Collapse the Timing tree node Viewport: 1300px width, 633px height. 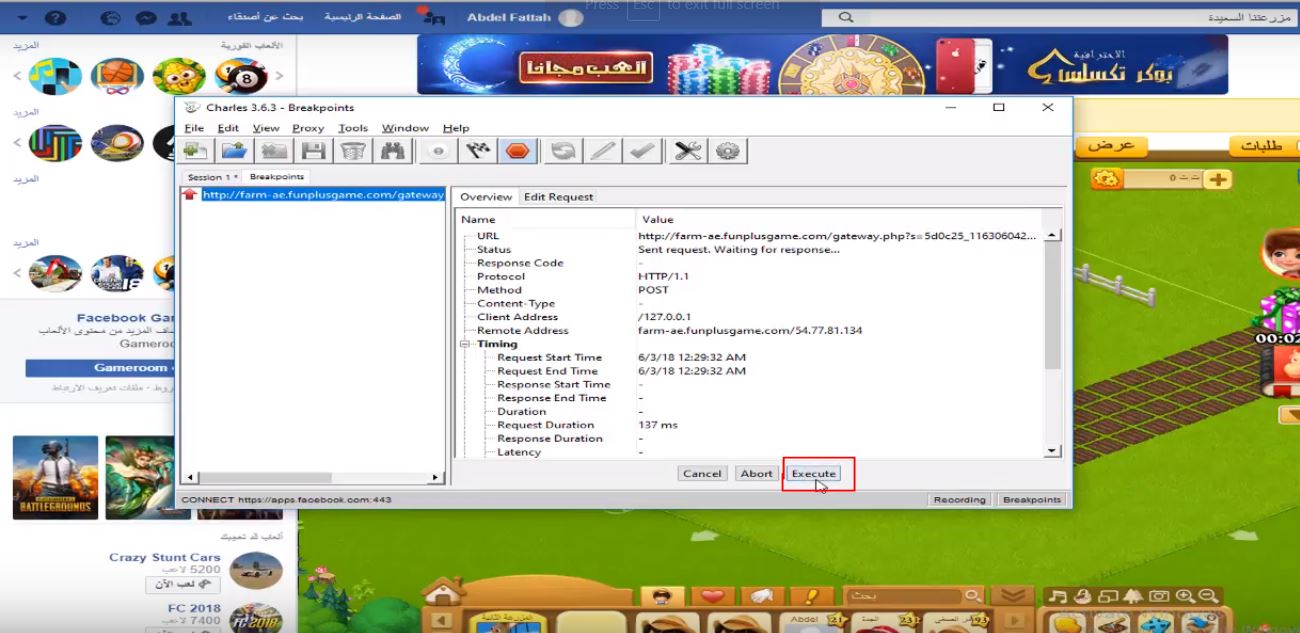[x=464, y=344]
